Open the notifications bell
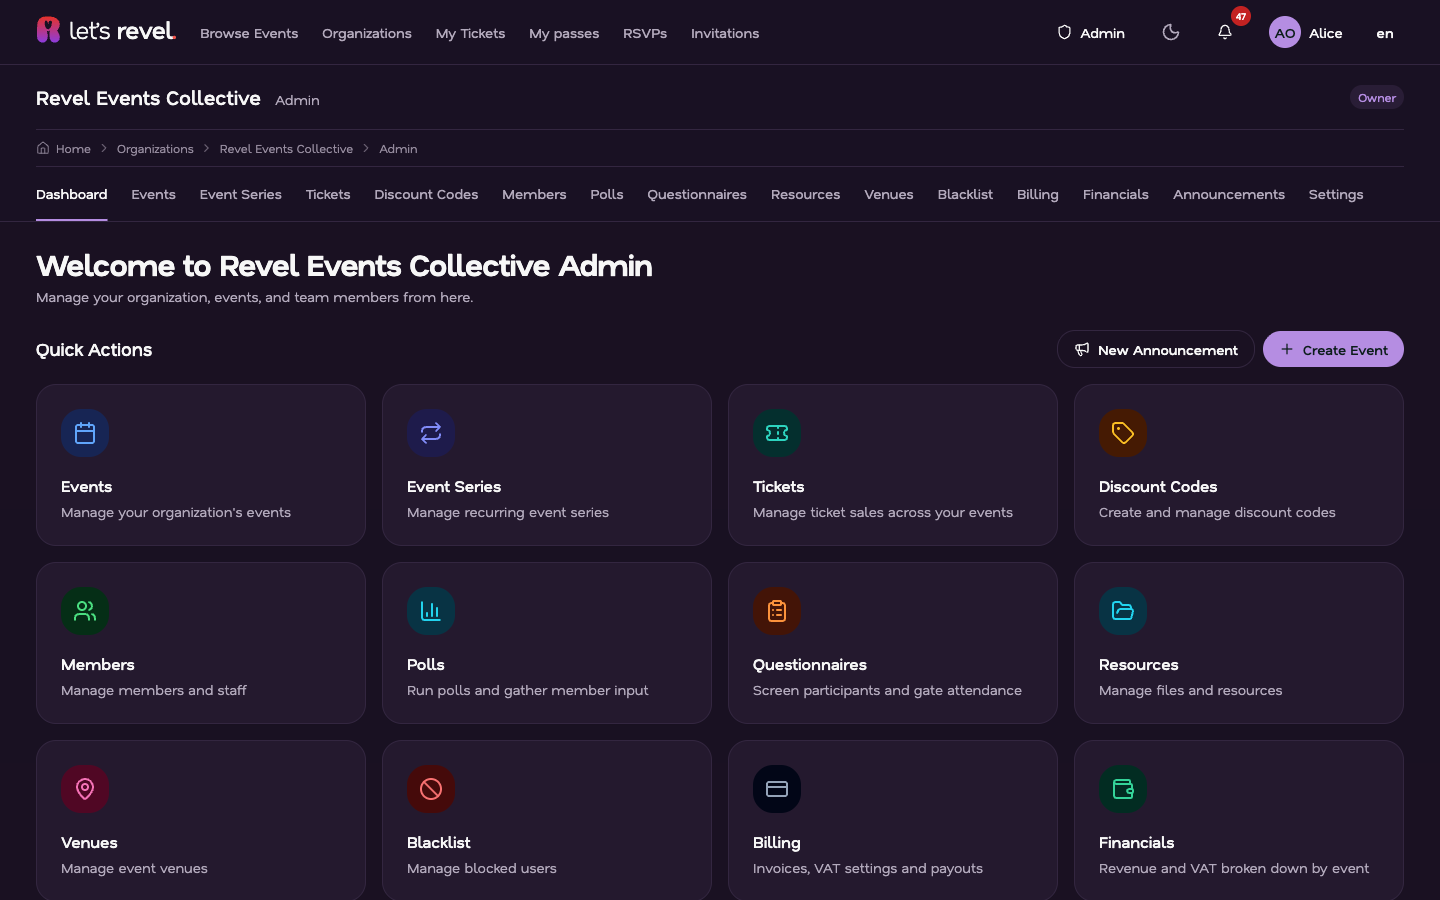 (x=1224, y=33)
